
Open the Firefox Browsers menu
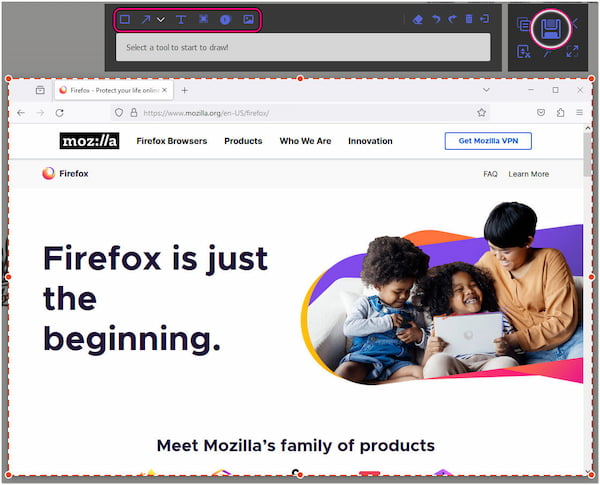point(172,141)
